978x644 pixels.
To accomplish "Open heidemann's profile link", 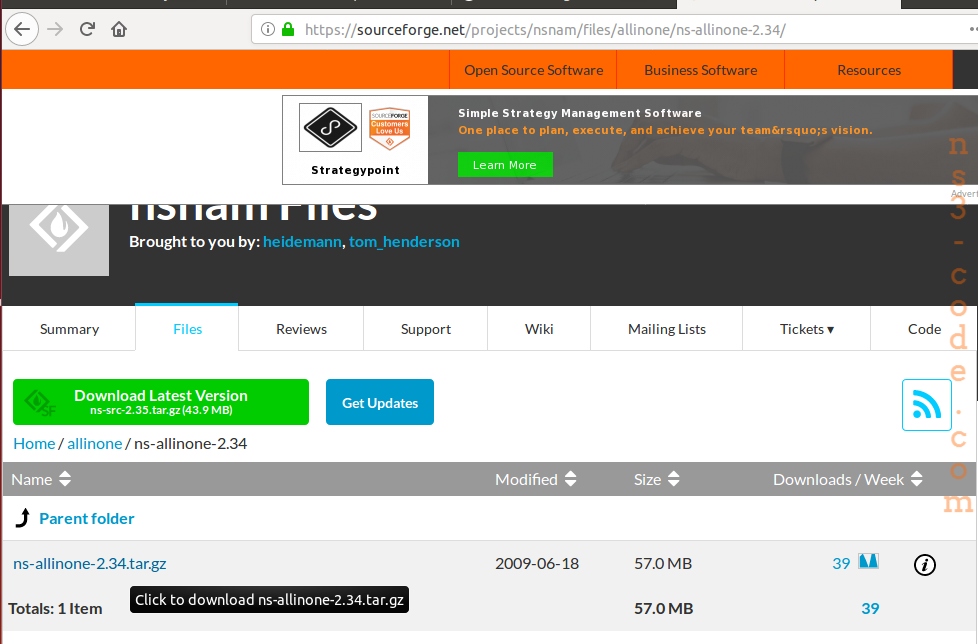I will (302, 241).
